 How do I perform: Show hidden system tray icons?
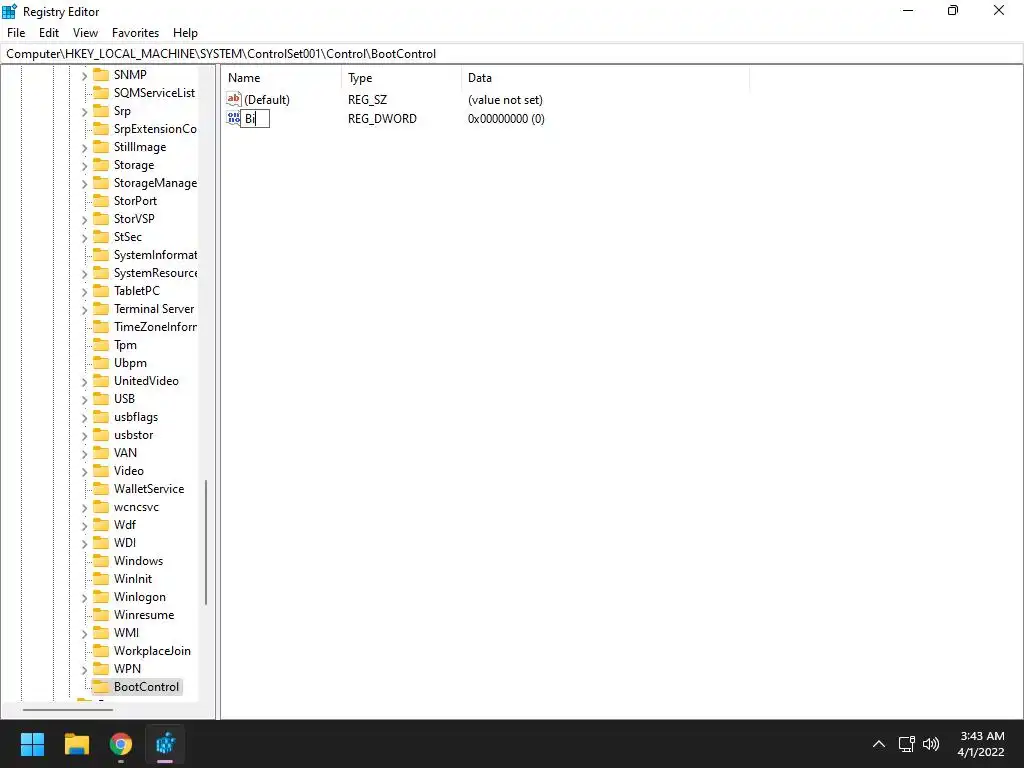tap(879, 744)
